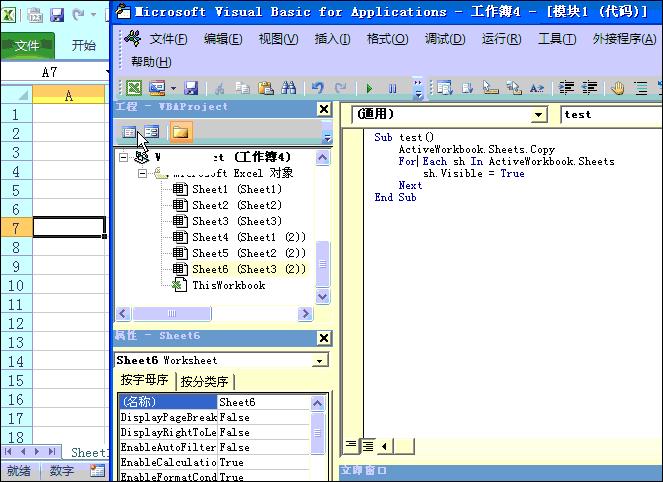Toggle Folders view in project pane

[181, 132]
